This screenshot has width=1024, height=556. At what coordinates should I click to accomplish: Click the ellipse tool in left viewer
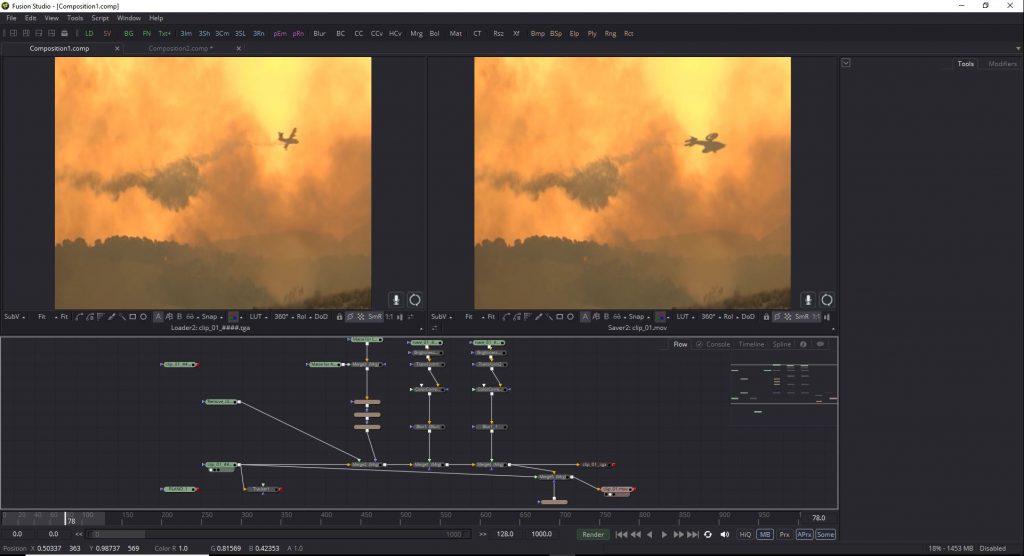[143, 317]
